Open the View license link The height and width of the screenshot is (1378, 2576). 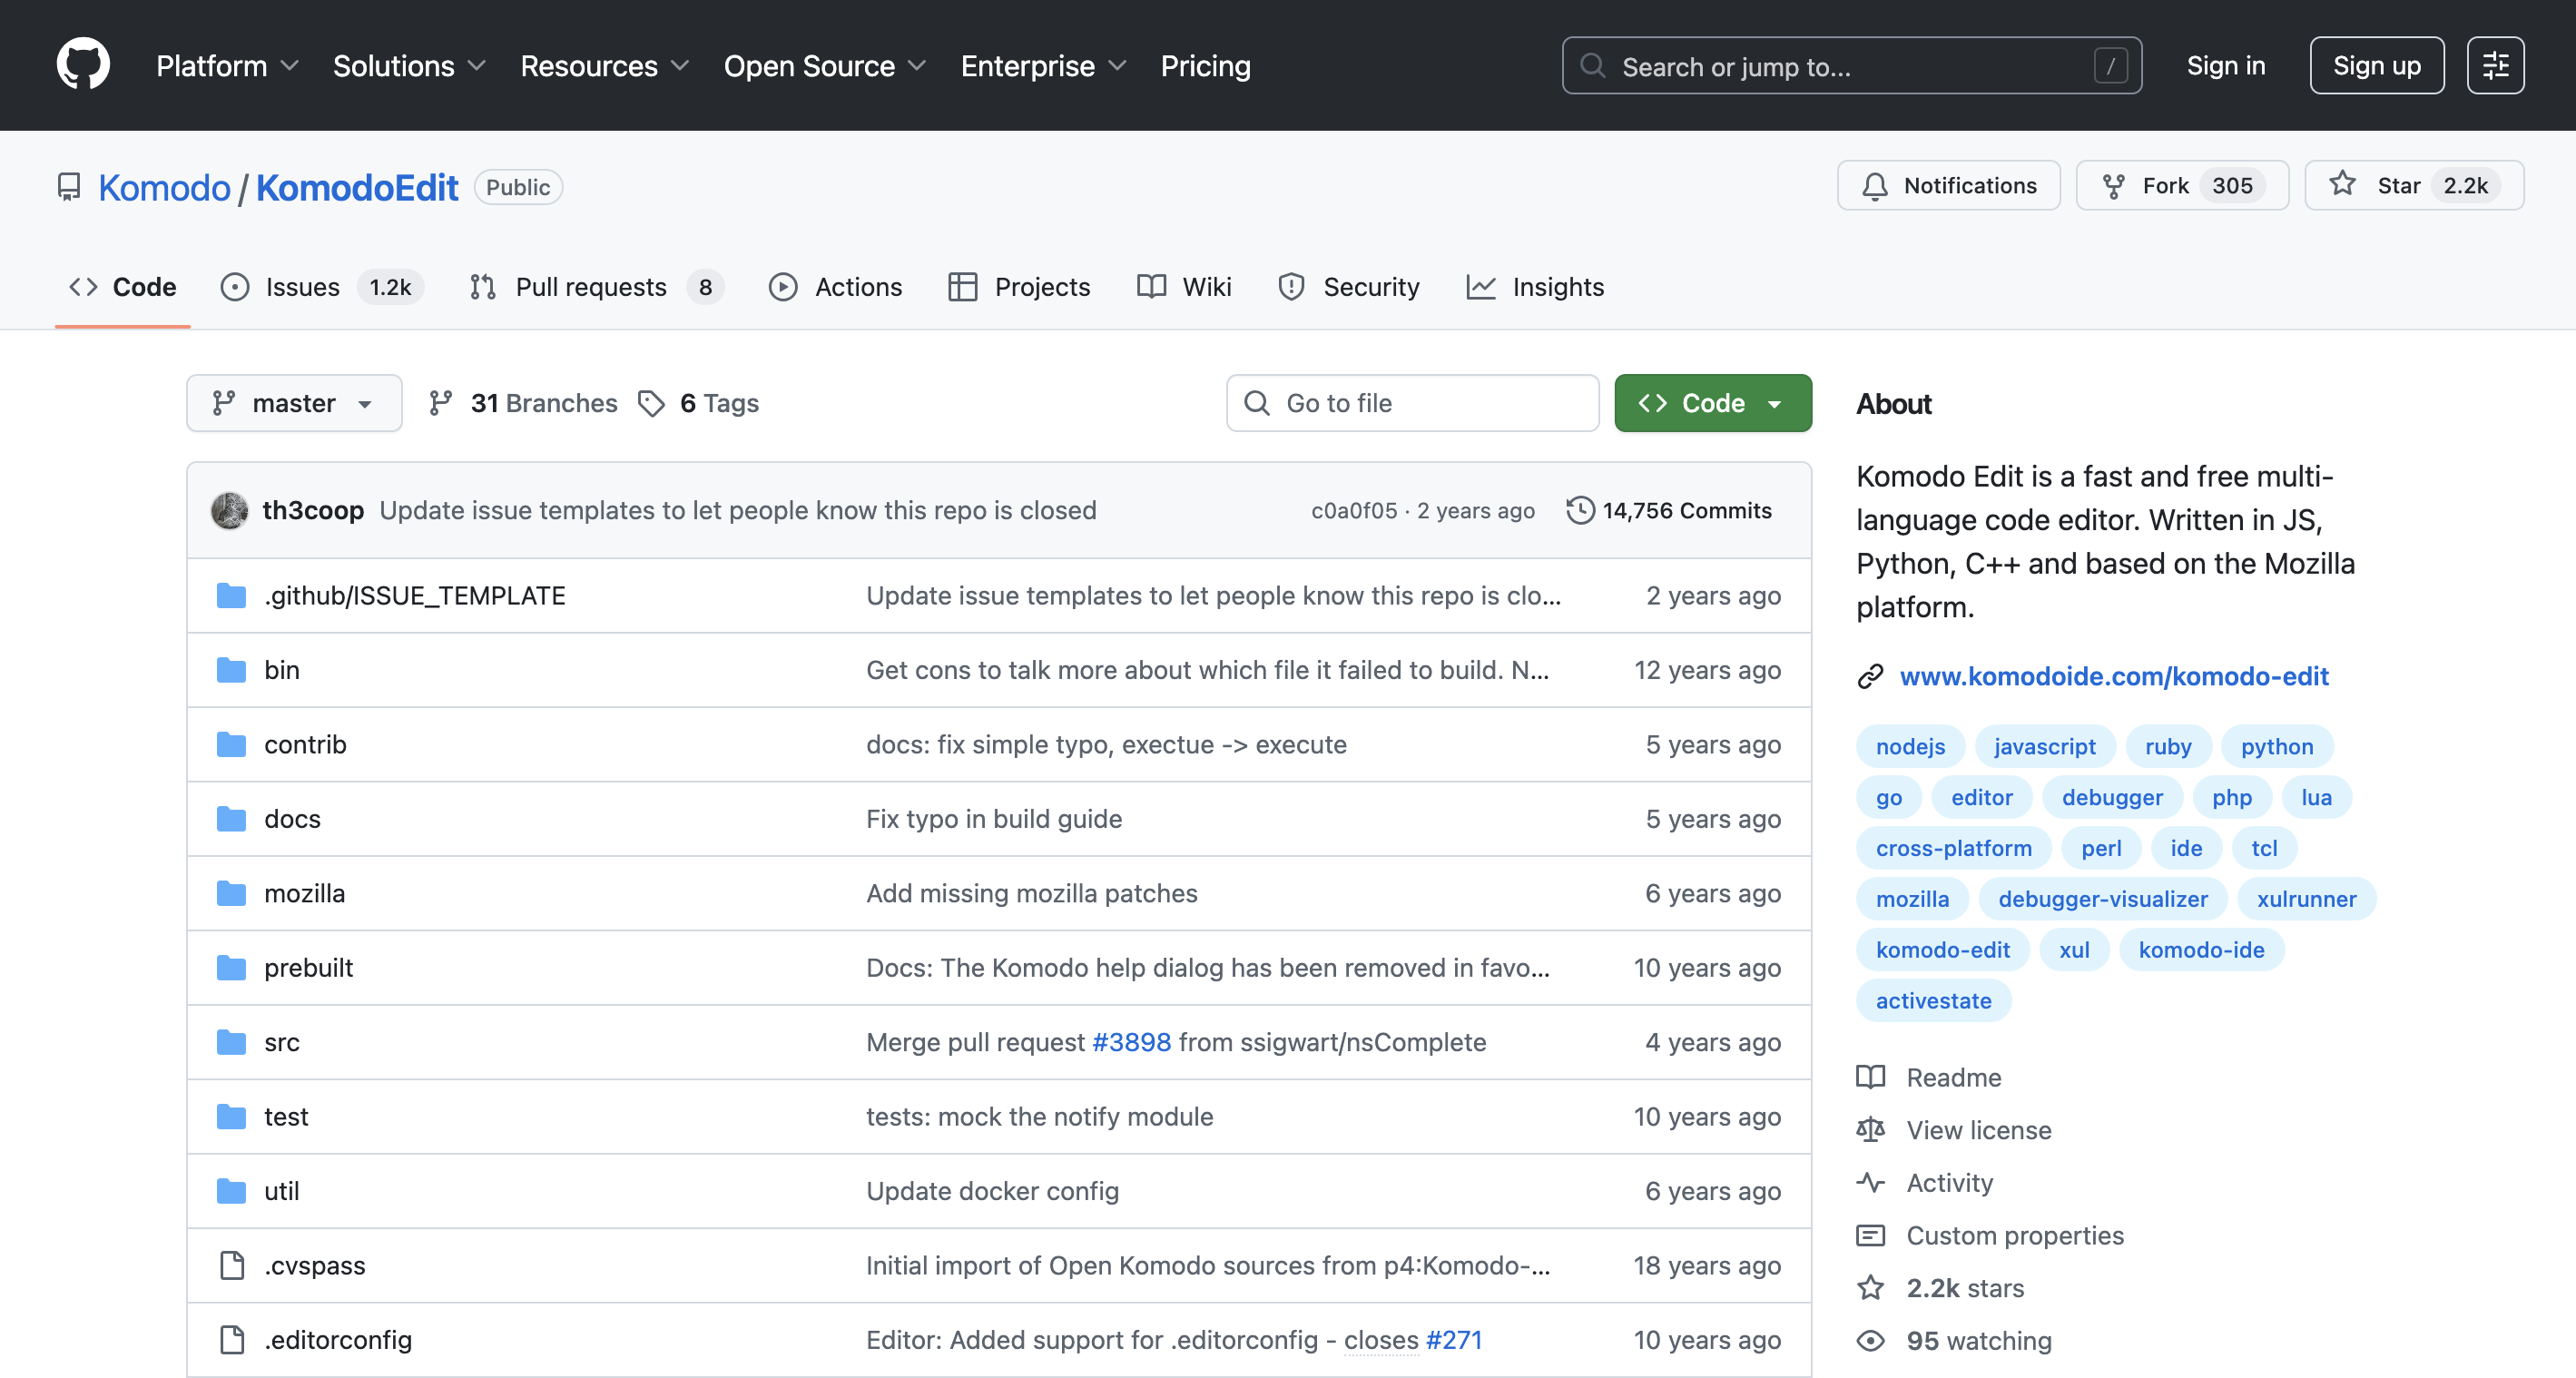click(x=1977, y=1130)
